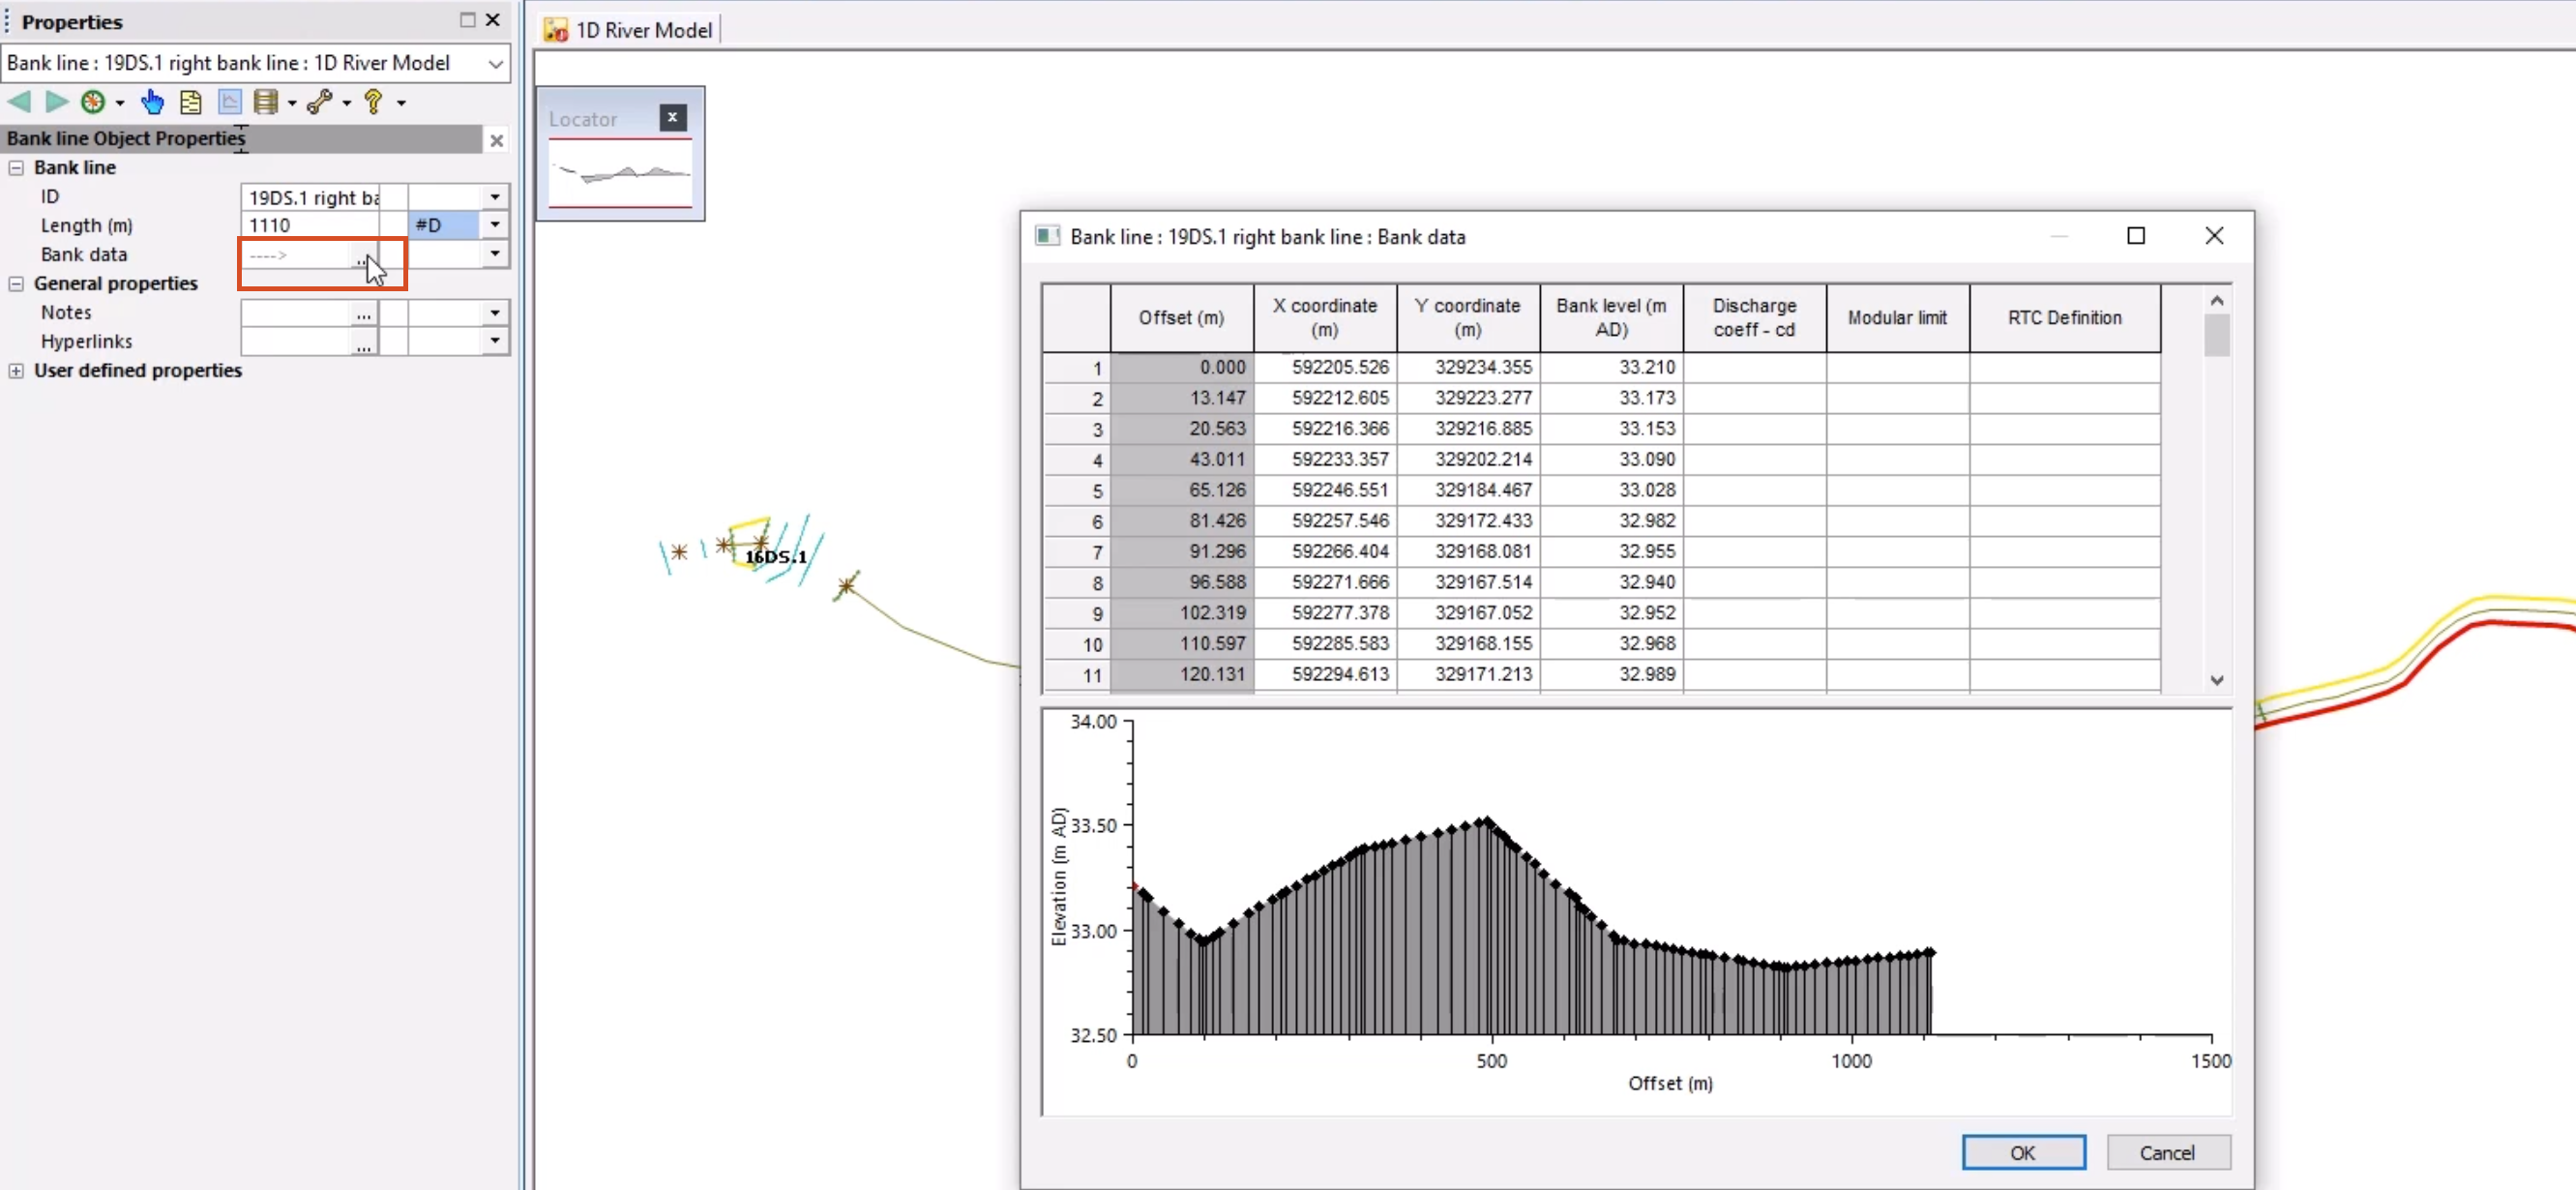Click the Locator overview thumbnail

tap(620, 174)
